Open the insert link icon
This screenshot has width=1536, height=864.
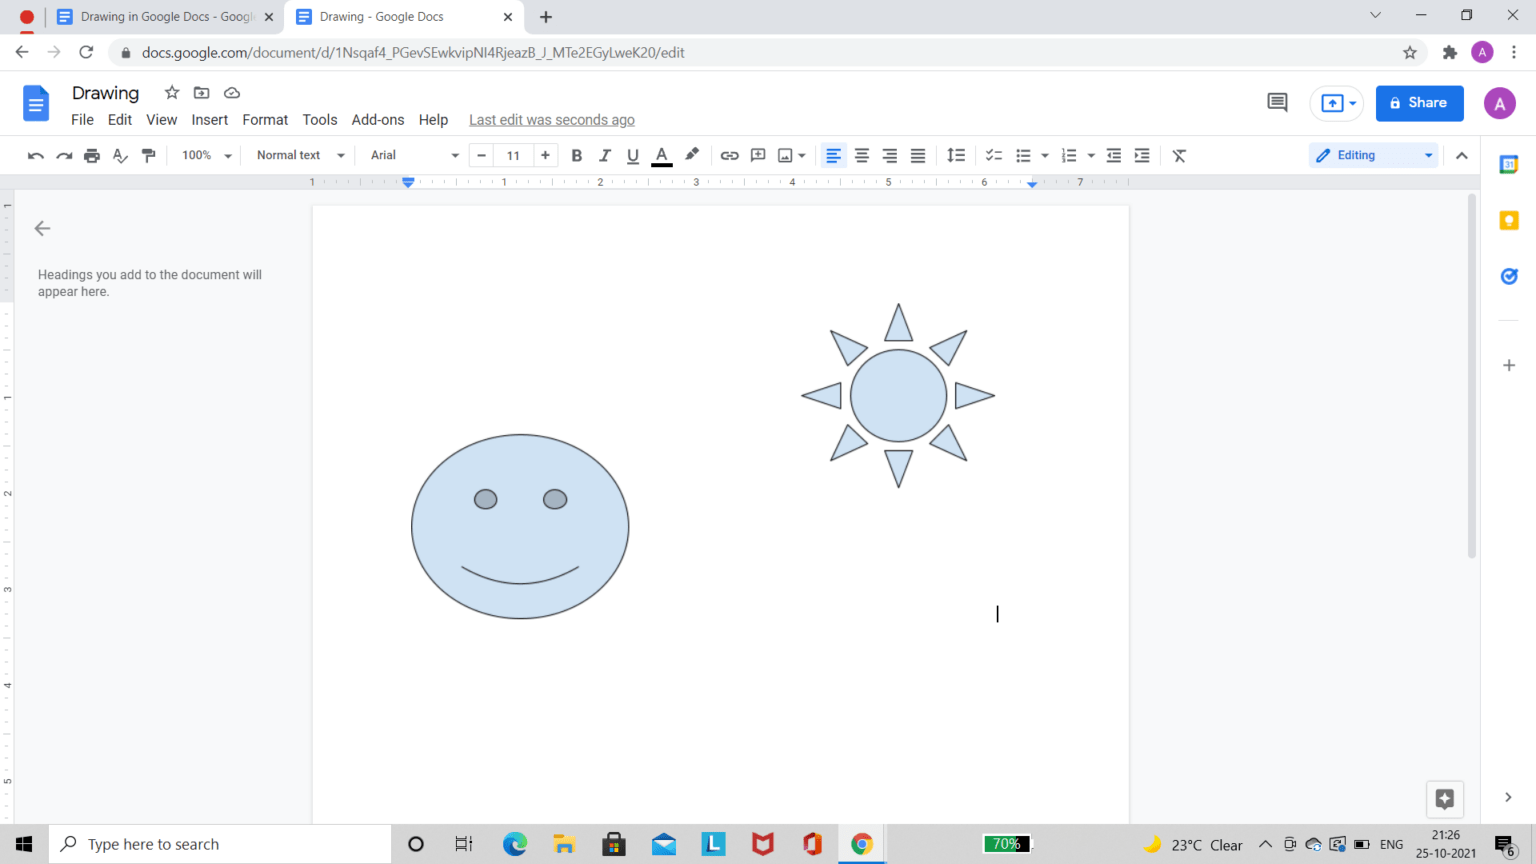(x=729, y=155)
